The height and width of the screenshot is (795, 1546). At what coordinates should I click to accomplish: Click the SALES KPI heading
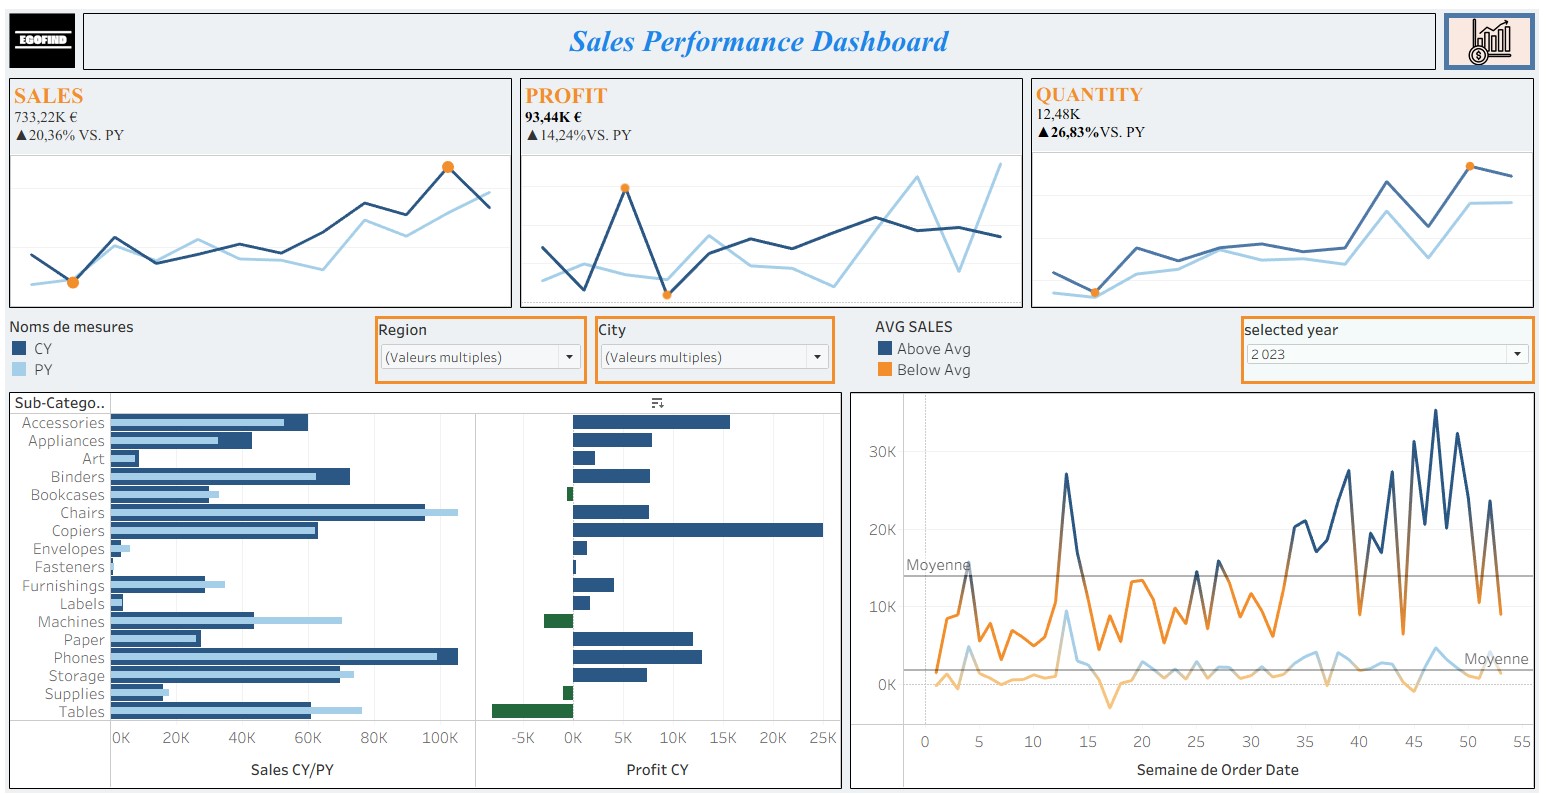pyautogui.click(x=49, y=96)
